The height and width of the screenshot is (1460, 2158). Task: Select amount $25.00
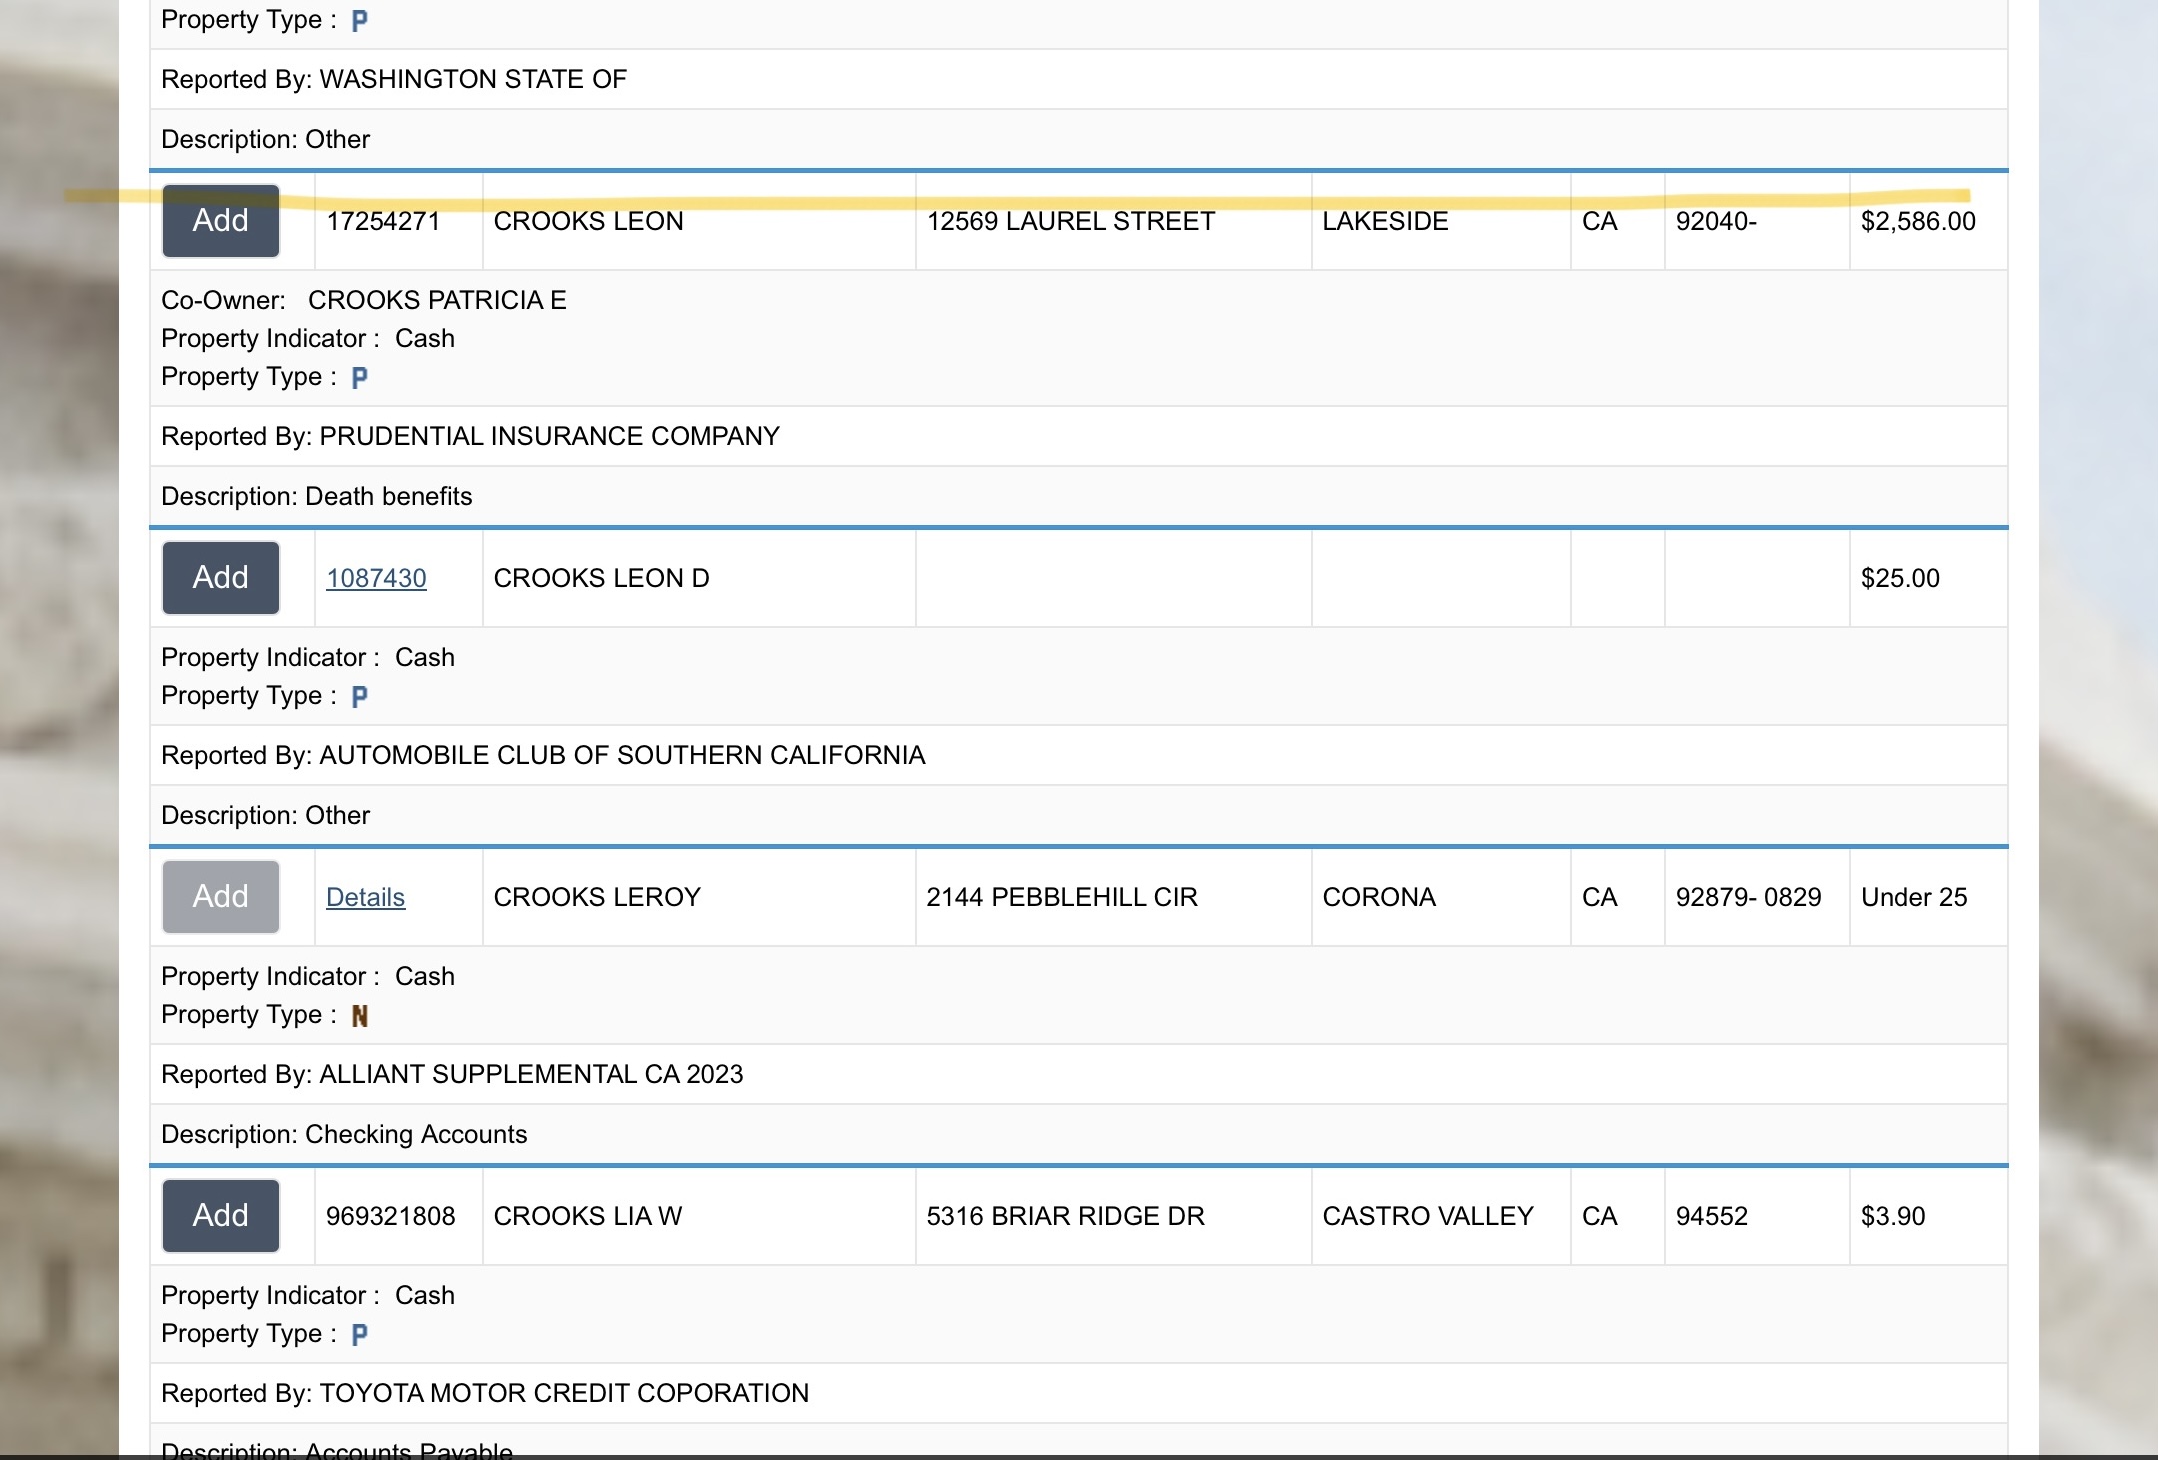click(1900, 578)
